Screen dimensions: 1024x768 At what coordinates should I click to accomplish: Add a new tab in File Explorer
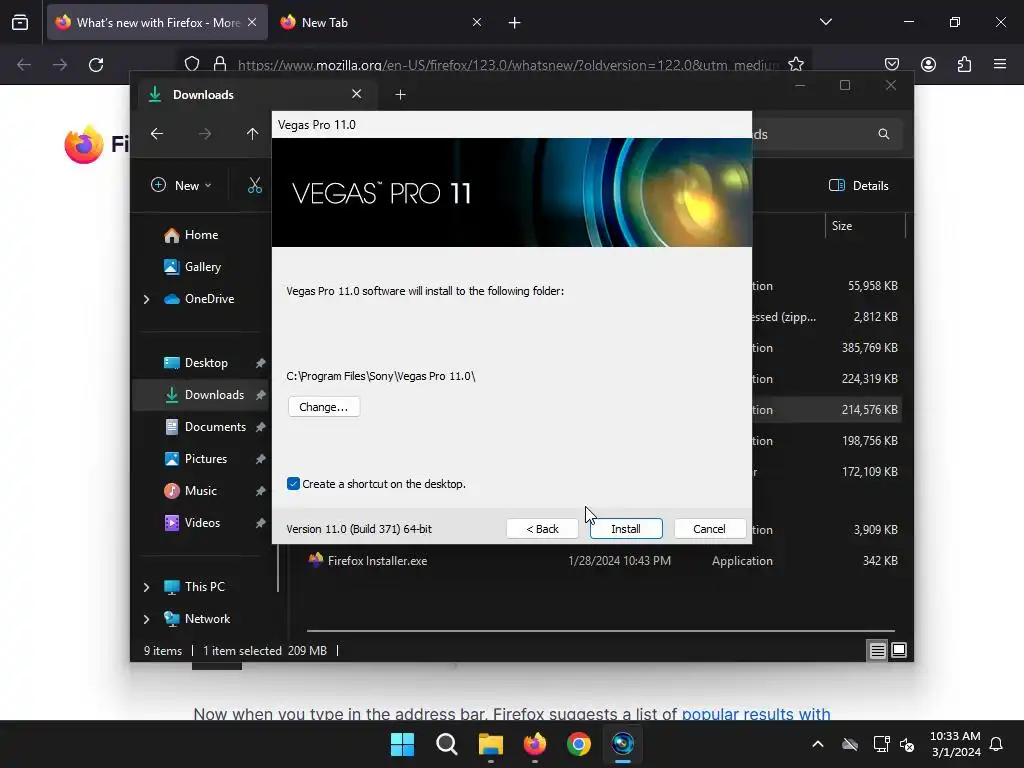[x=400, y=95]
